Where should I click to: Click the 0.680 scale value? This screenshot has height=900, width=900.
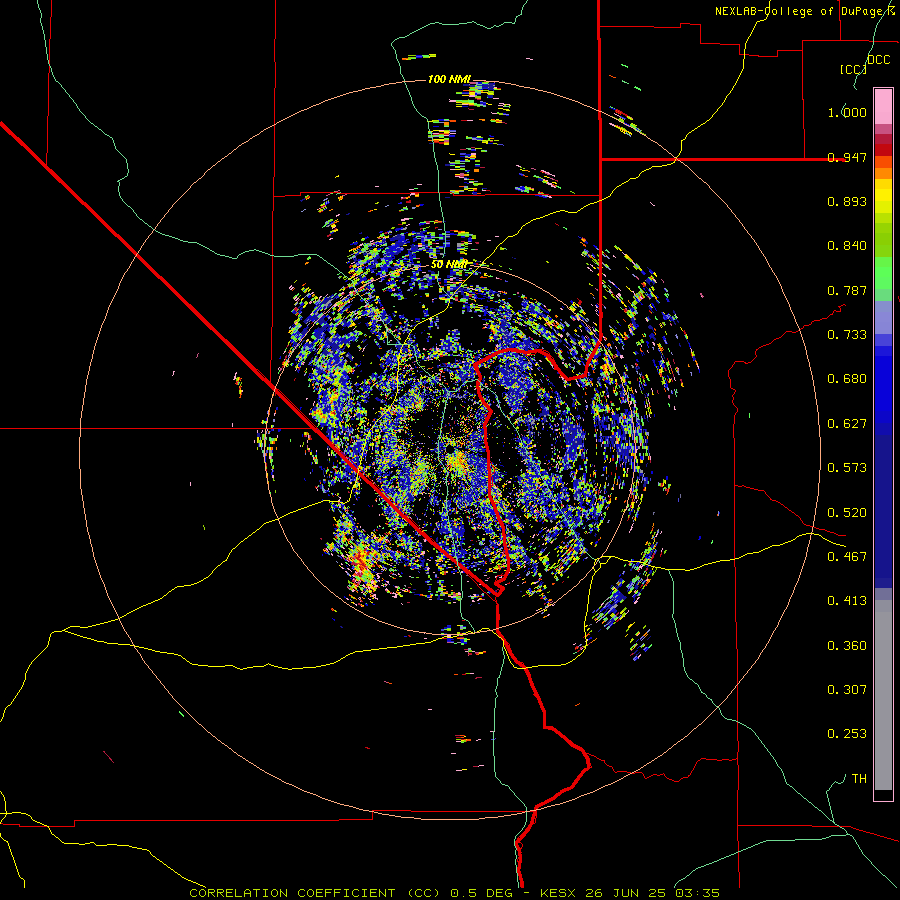[847, 379]
